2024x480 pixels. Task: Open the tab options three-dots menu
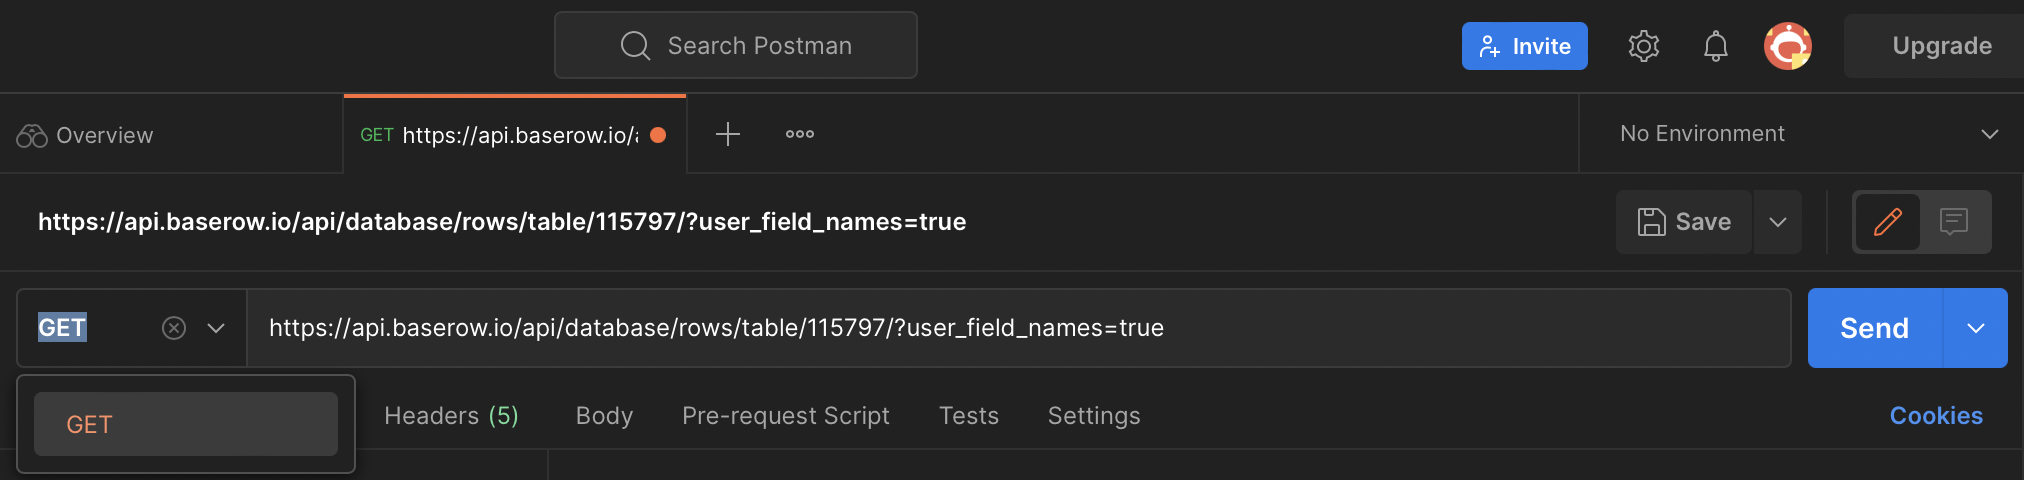pos(800,134)
